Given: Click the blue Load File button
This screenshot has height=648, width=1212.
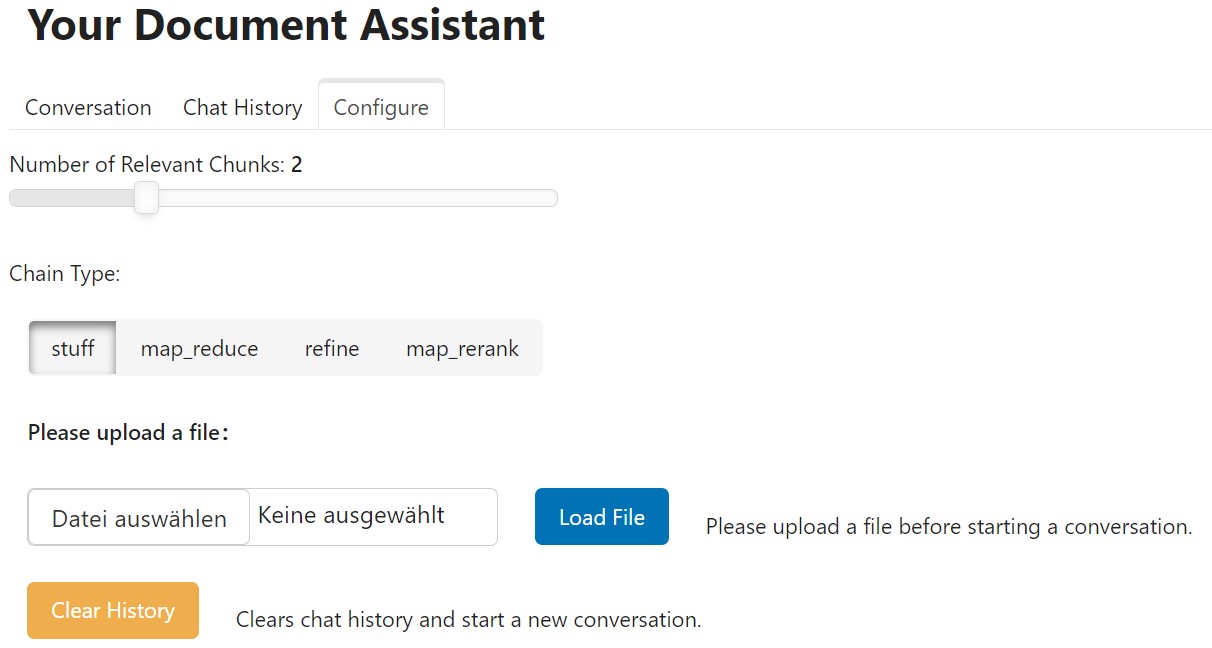Looking at the screenshot, I should click(602, 516).
